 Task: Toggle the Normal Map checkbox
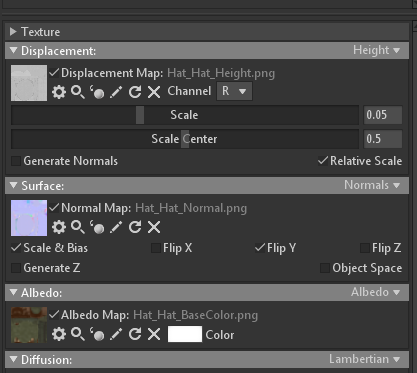tap(54, 208)
